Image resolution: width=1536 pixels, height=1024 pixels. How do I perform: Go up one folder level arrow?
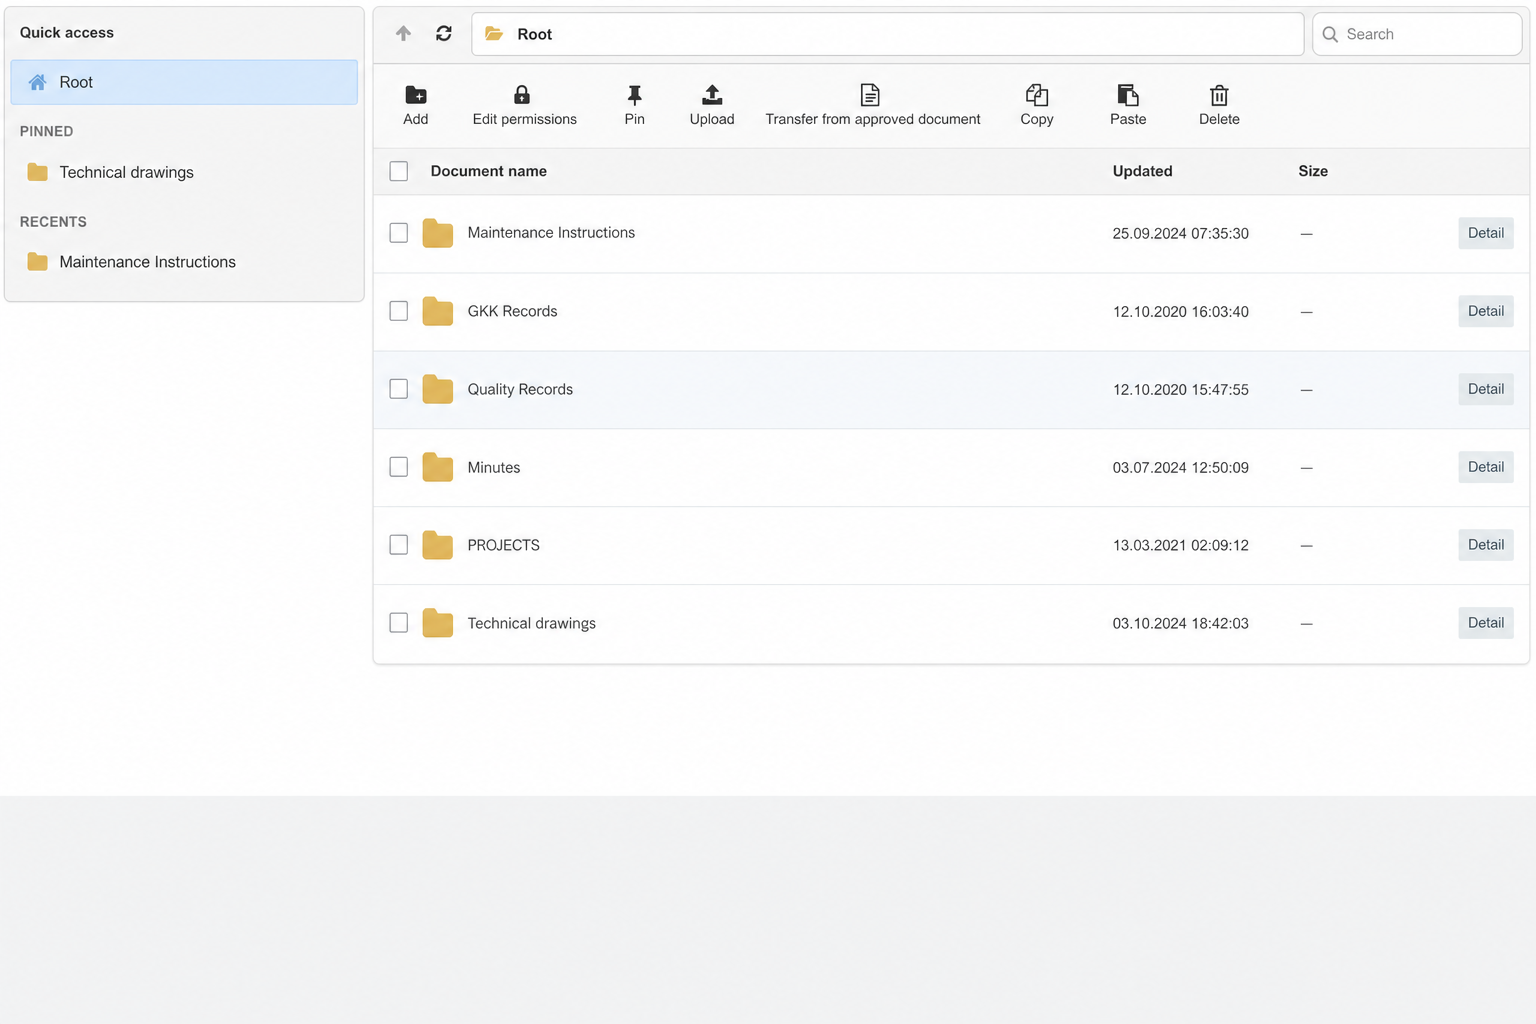403,34
